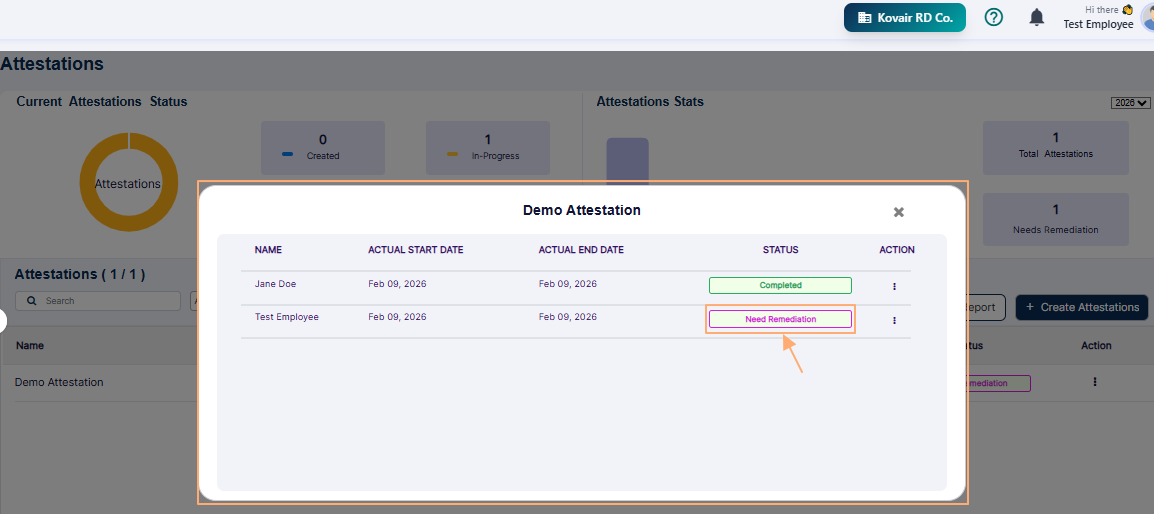
Task: Open the Test Employee profile avatar
Action: pyautogui.click(x=1148, y=18)
